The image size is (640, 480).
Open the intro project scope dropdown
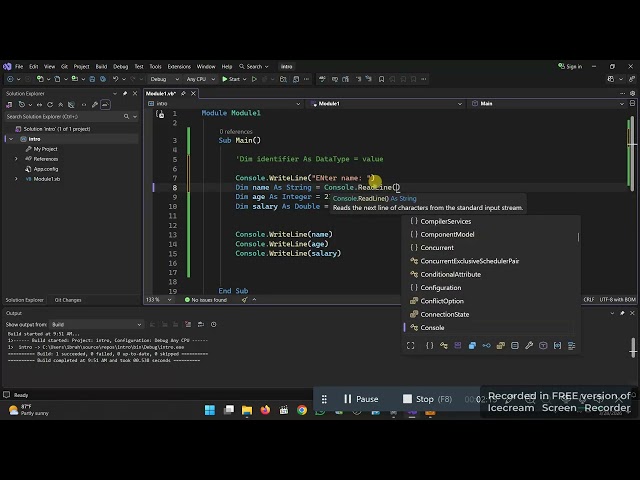pos(224,104)
